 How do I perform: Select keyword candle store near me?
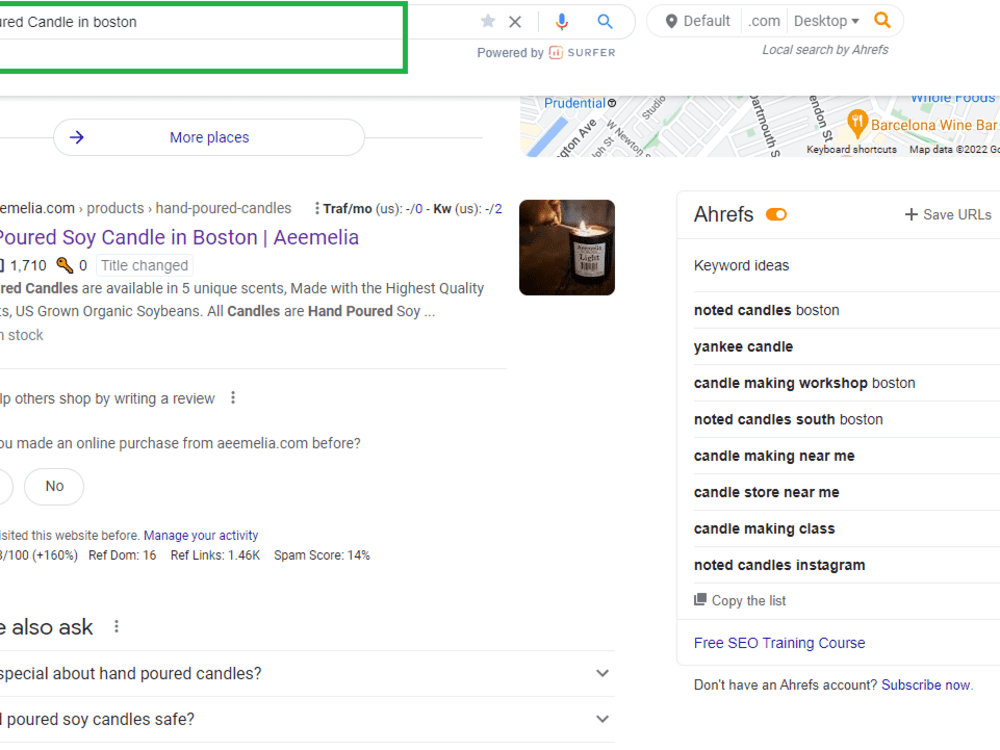coord(767,492)
